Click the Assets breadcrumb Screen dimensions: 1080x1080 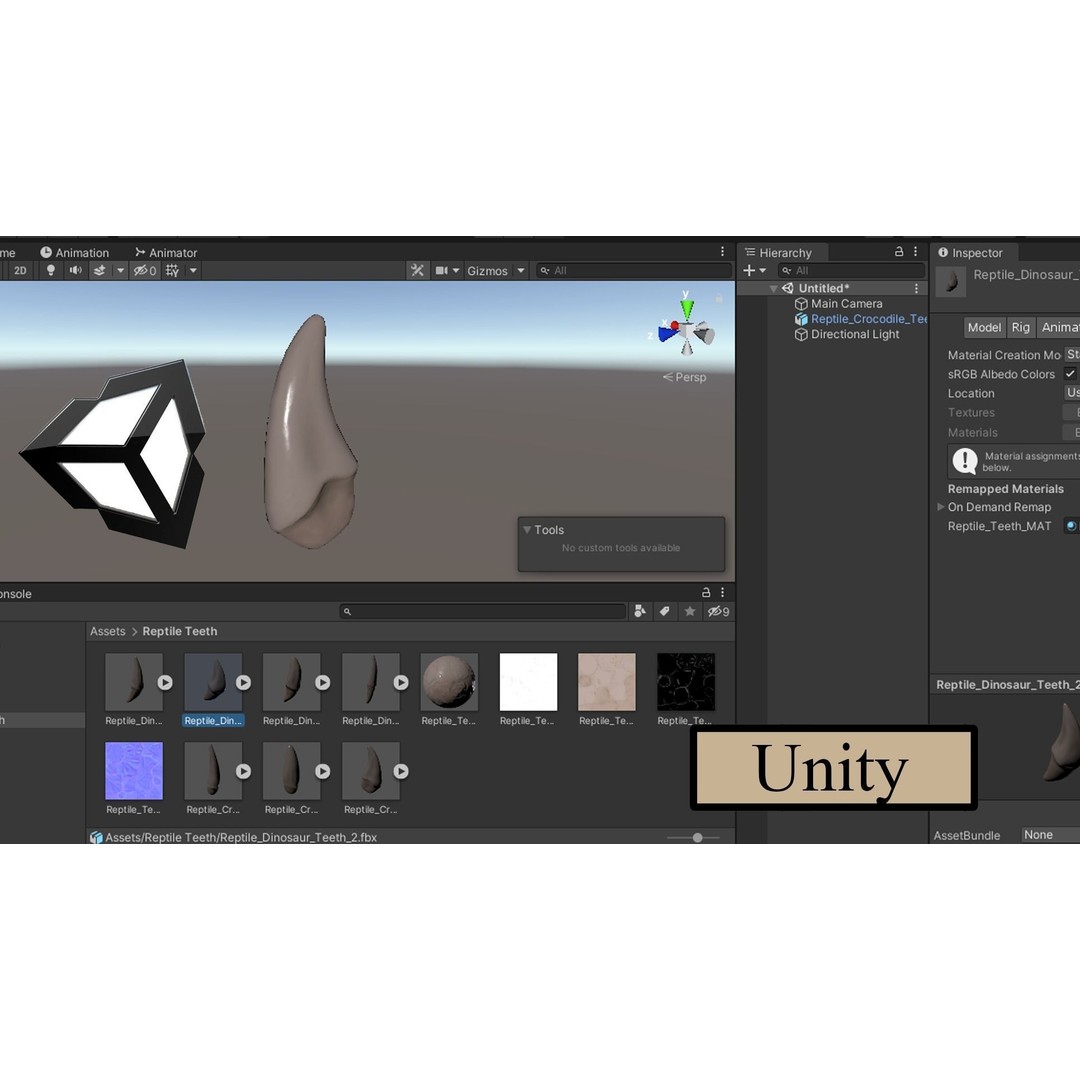tap(108, 631)
